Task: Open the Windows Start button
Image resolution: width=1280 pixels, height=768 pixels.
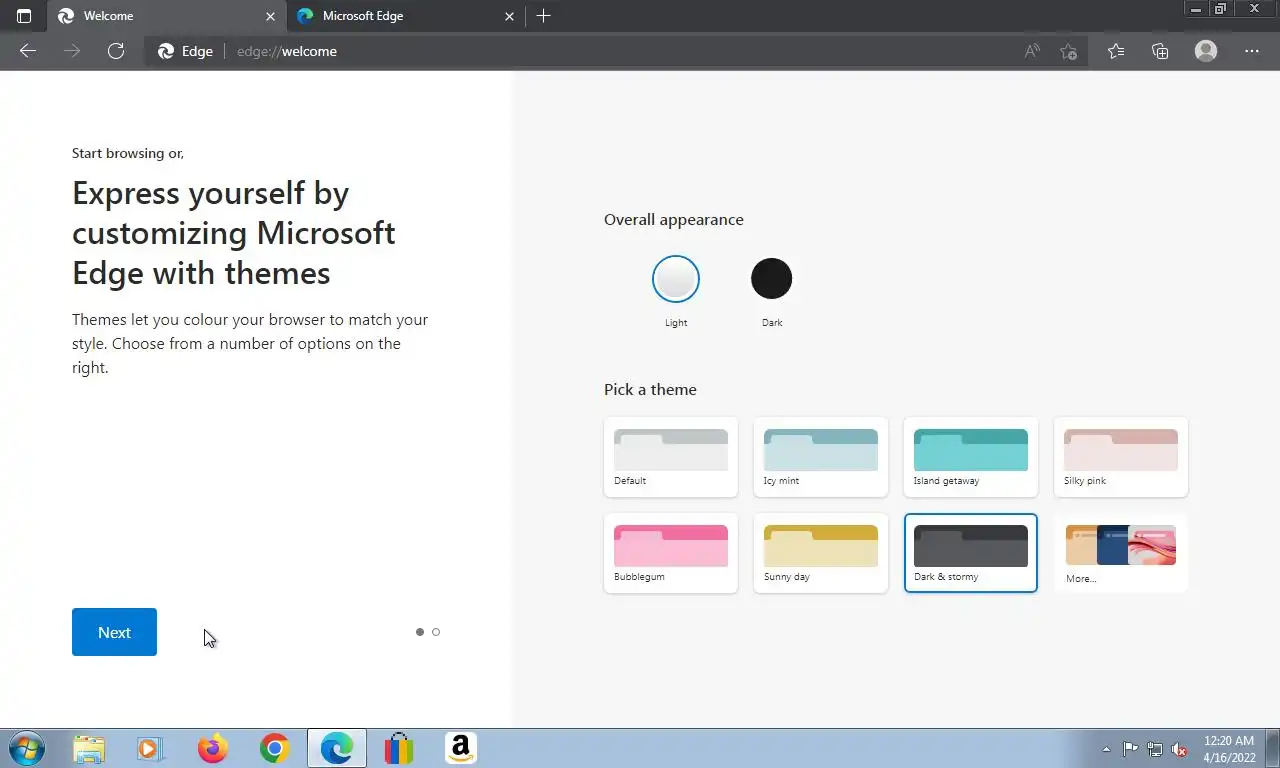Action: [26, 748]
